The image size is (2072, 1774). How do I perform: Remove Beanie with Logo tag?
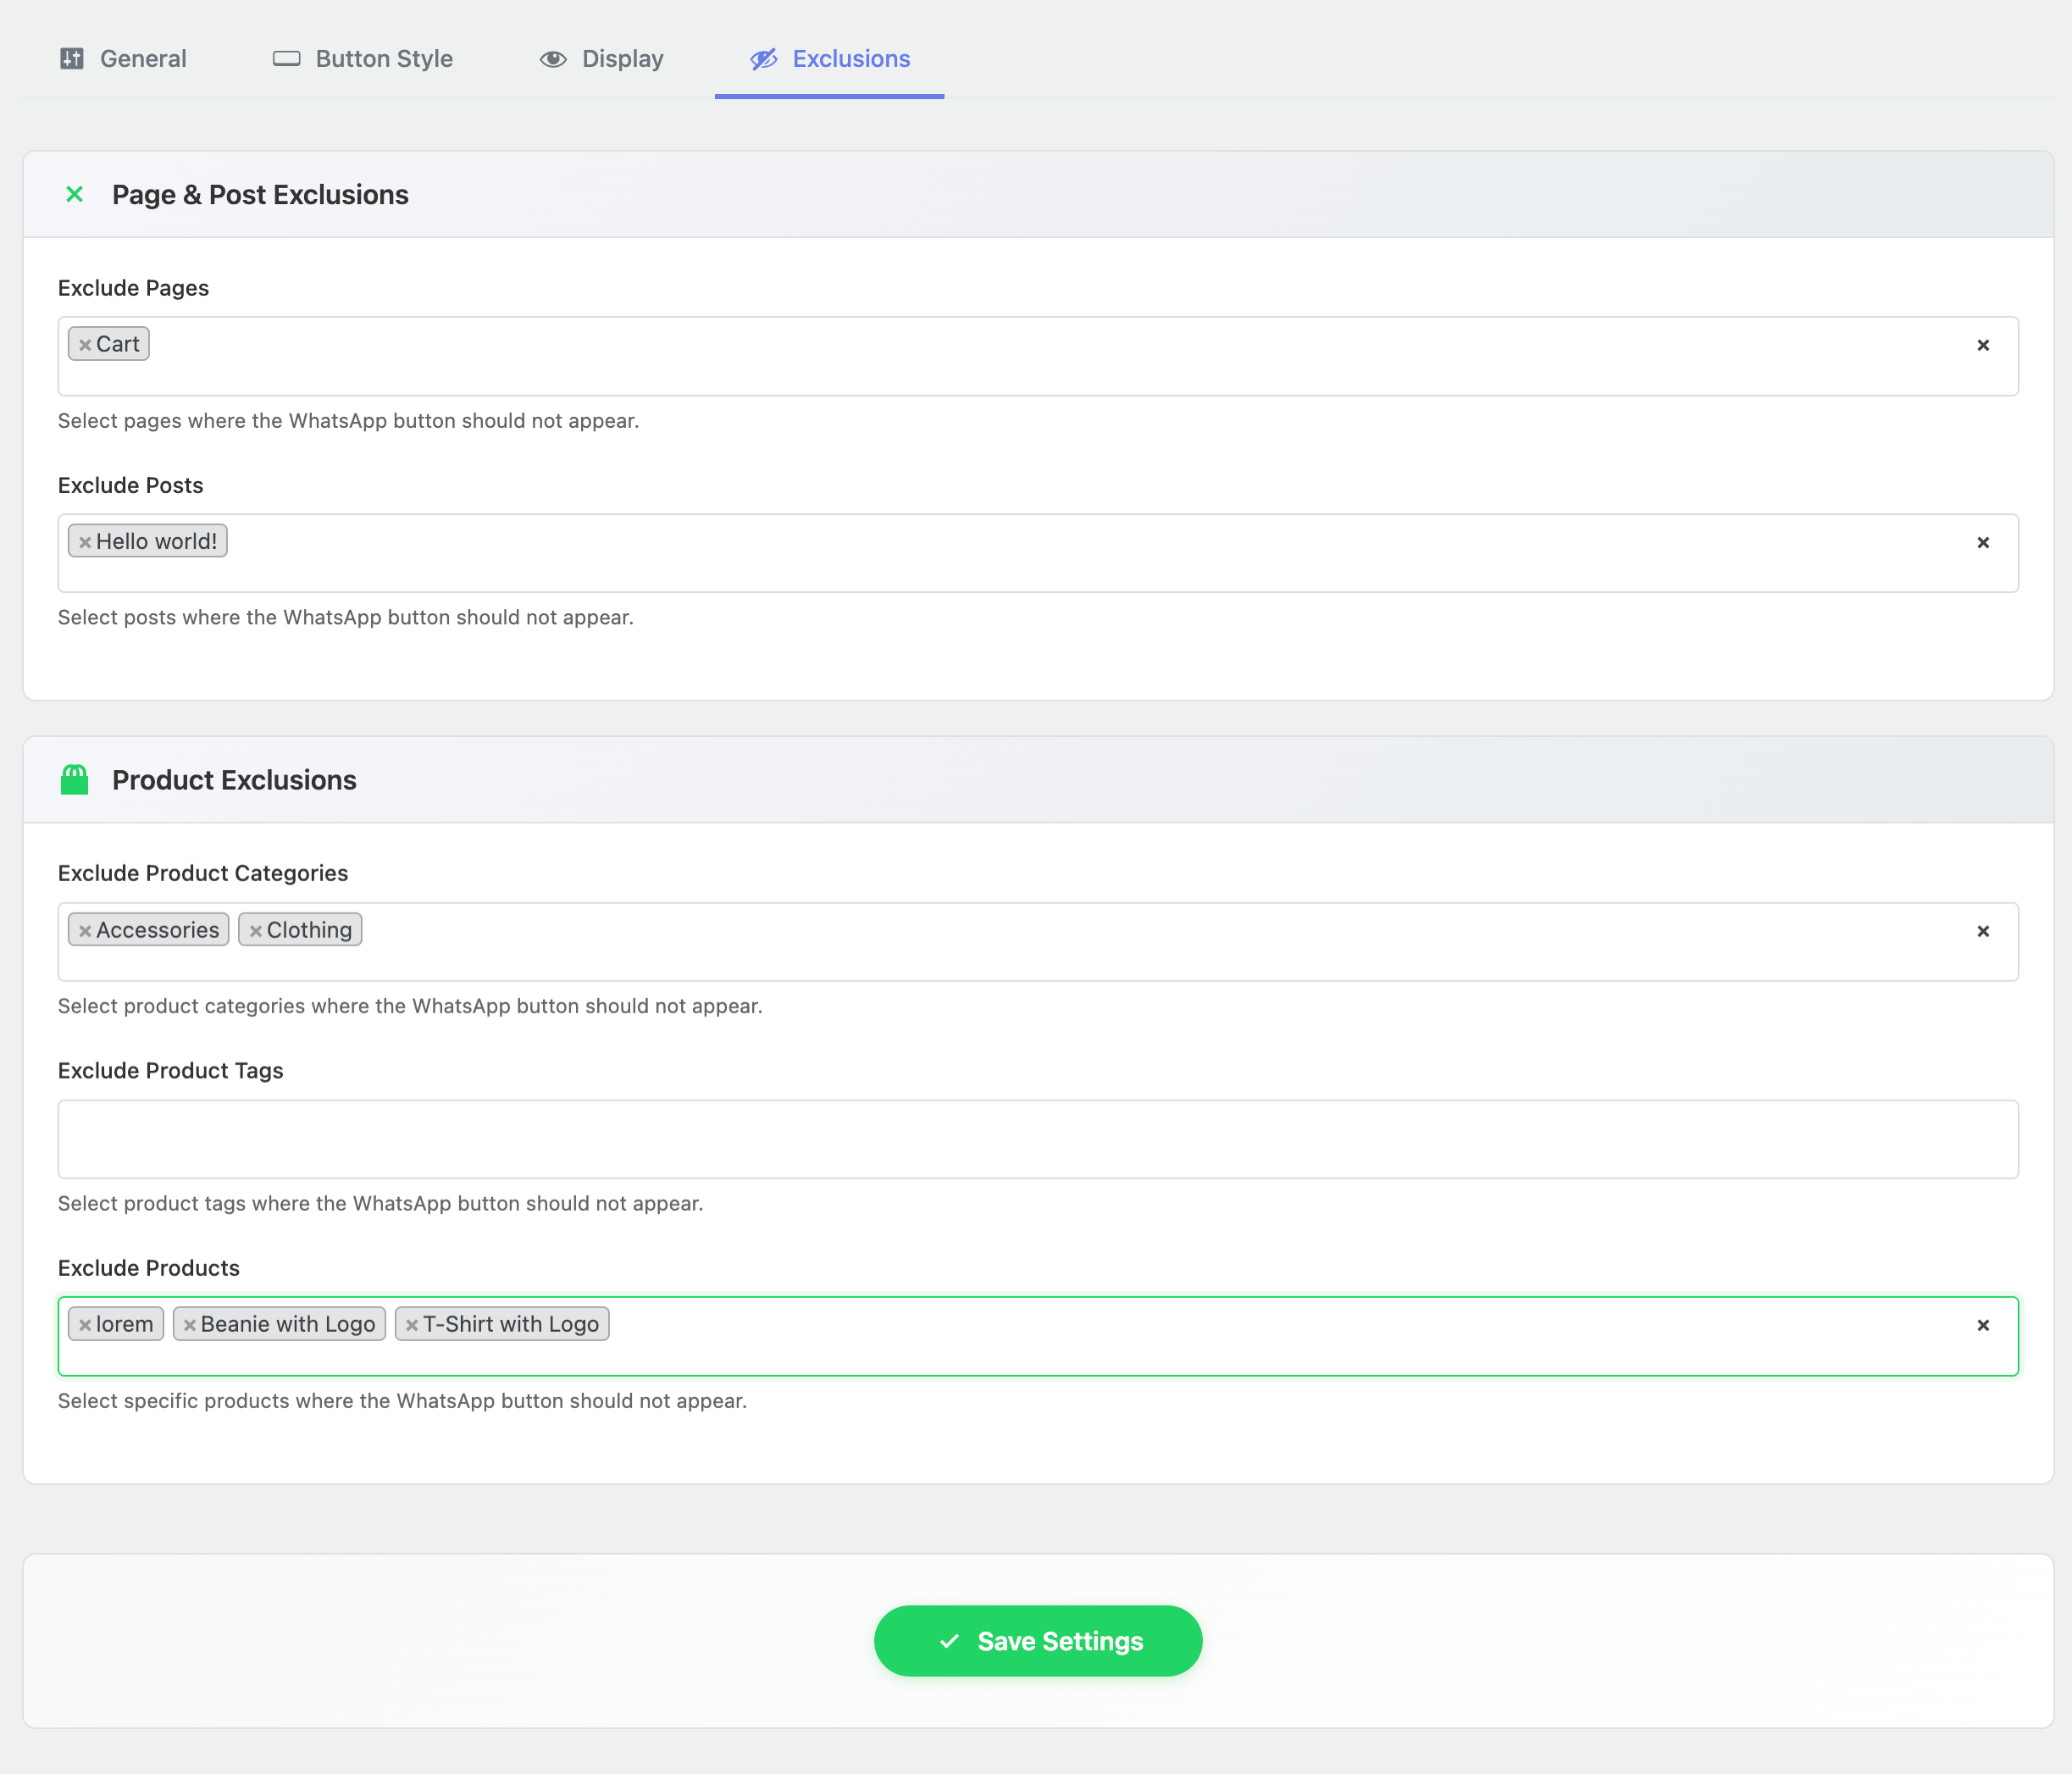pyautogui.click(x=190, y=1325)
